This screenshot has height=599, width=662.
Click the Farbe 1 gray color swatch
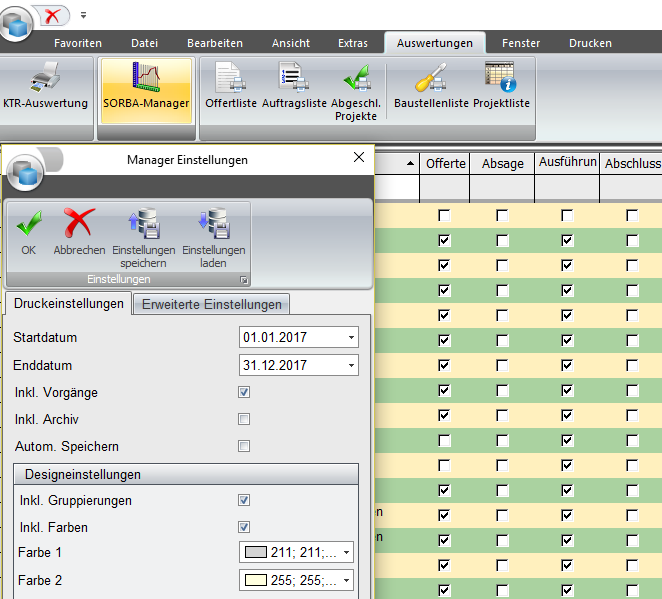256,552
